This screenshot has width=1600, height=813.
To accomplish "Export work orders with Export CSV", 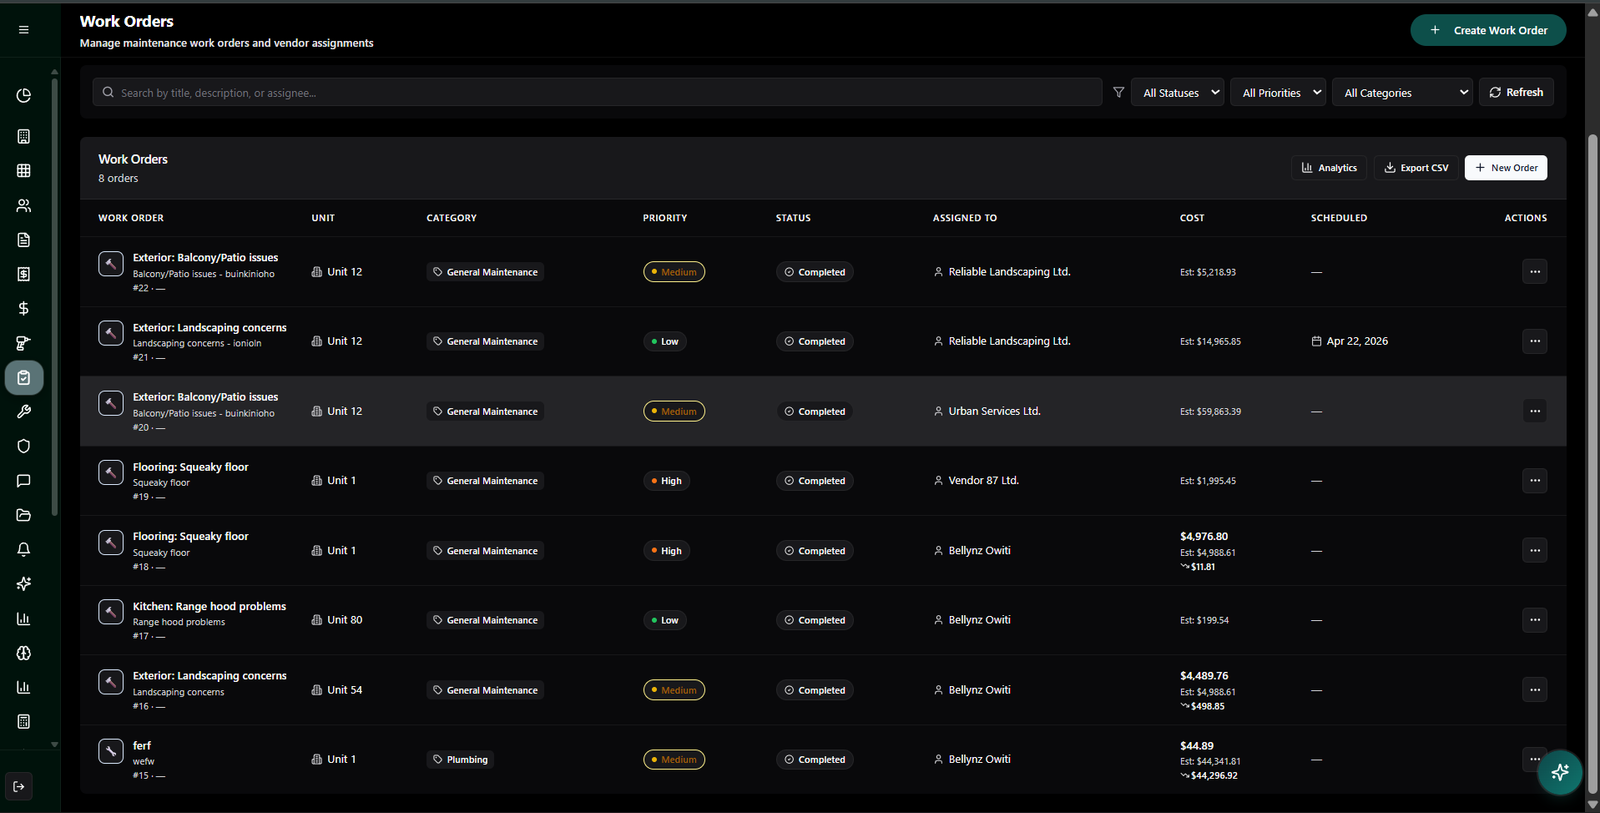I will pos(1416,168).
